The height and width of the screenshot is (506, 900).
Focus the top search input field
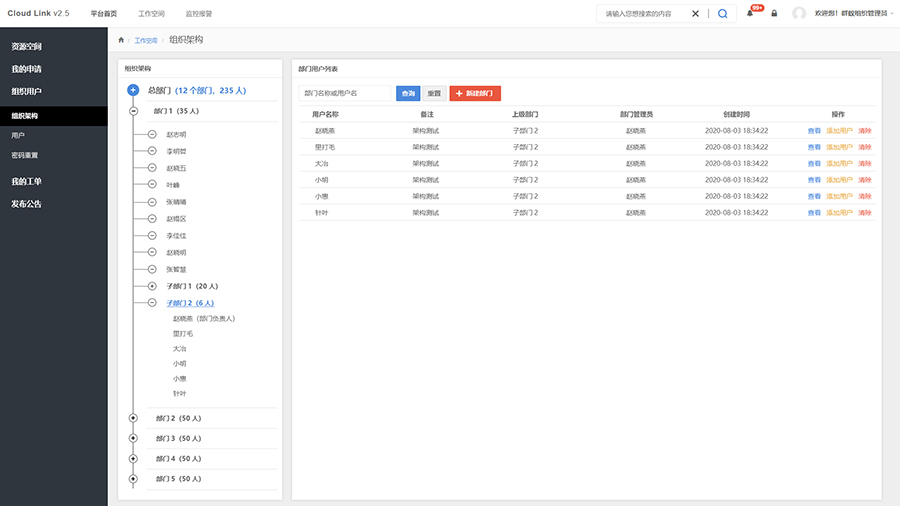click(643, 14)
